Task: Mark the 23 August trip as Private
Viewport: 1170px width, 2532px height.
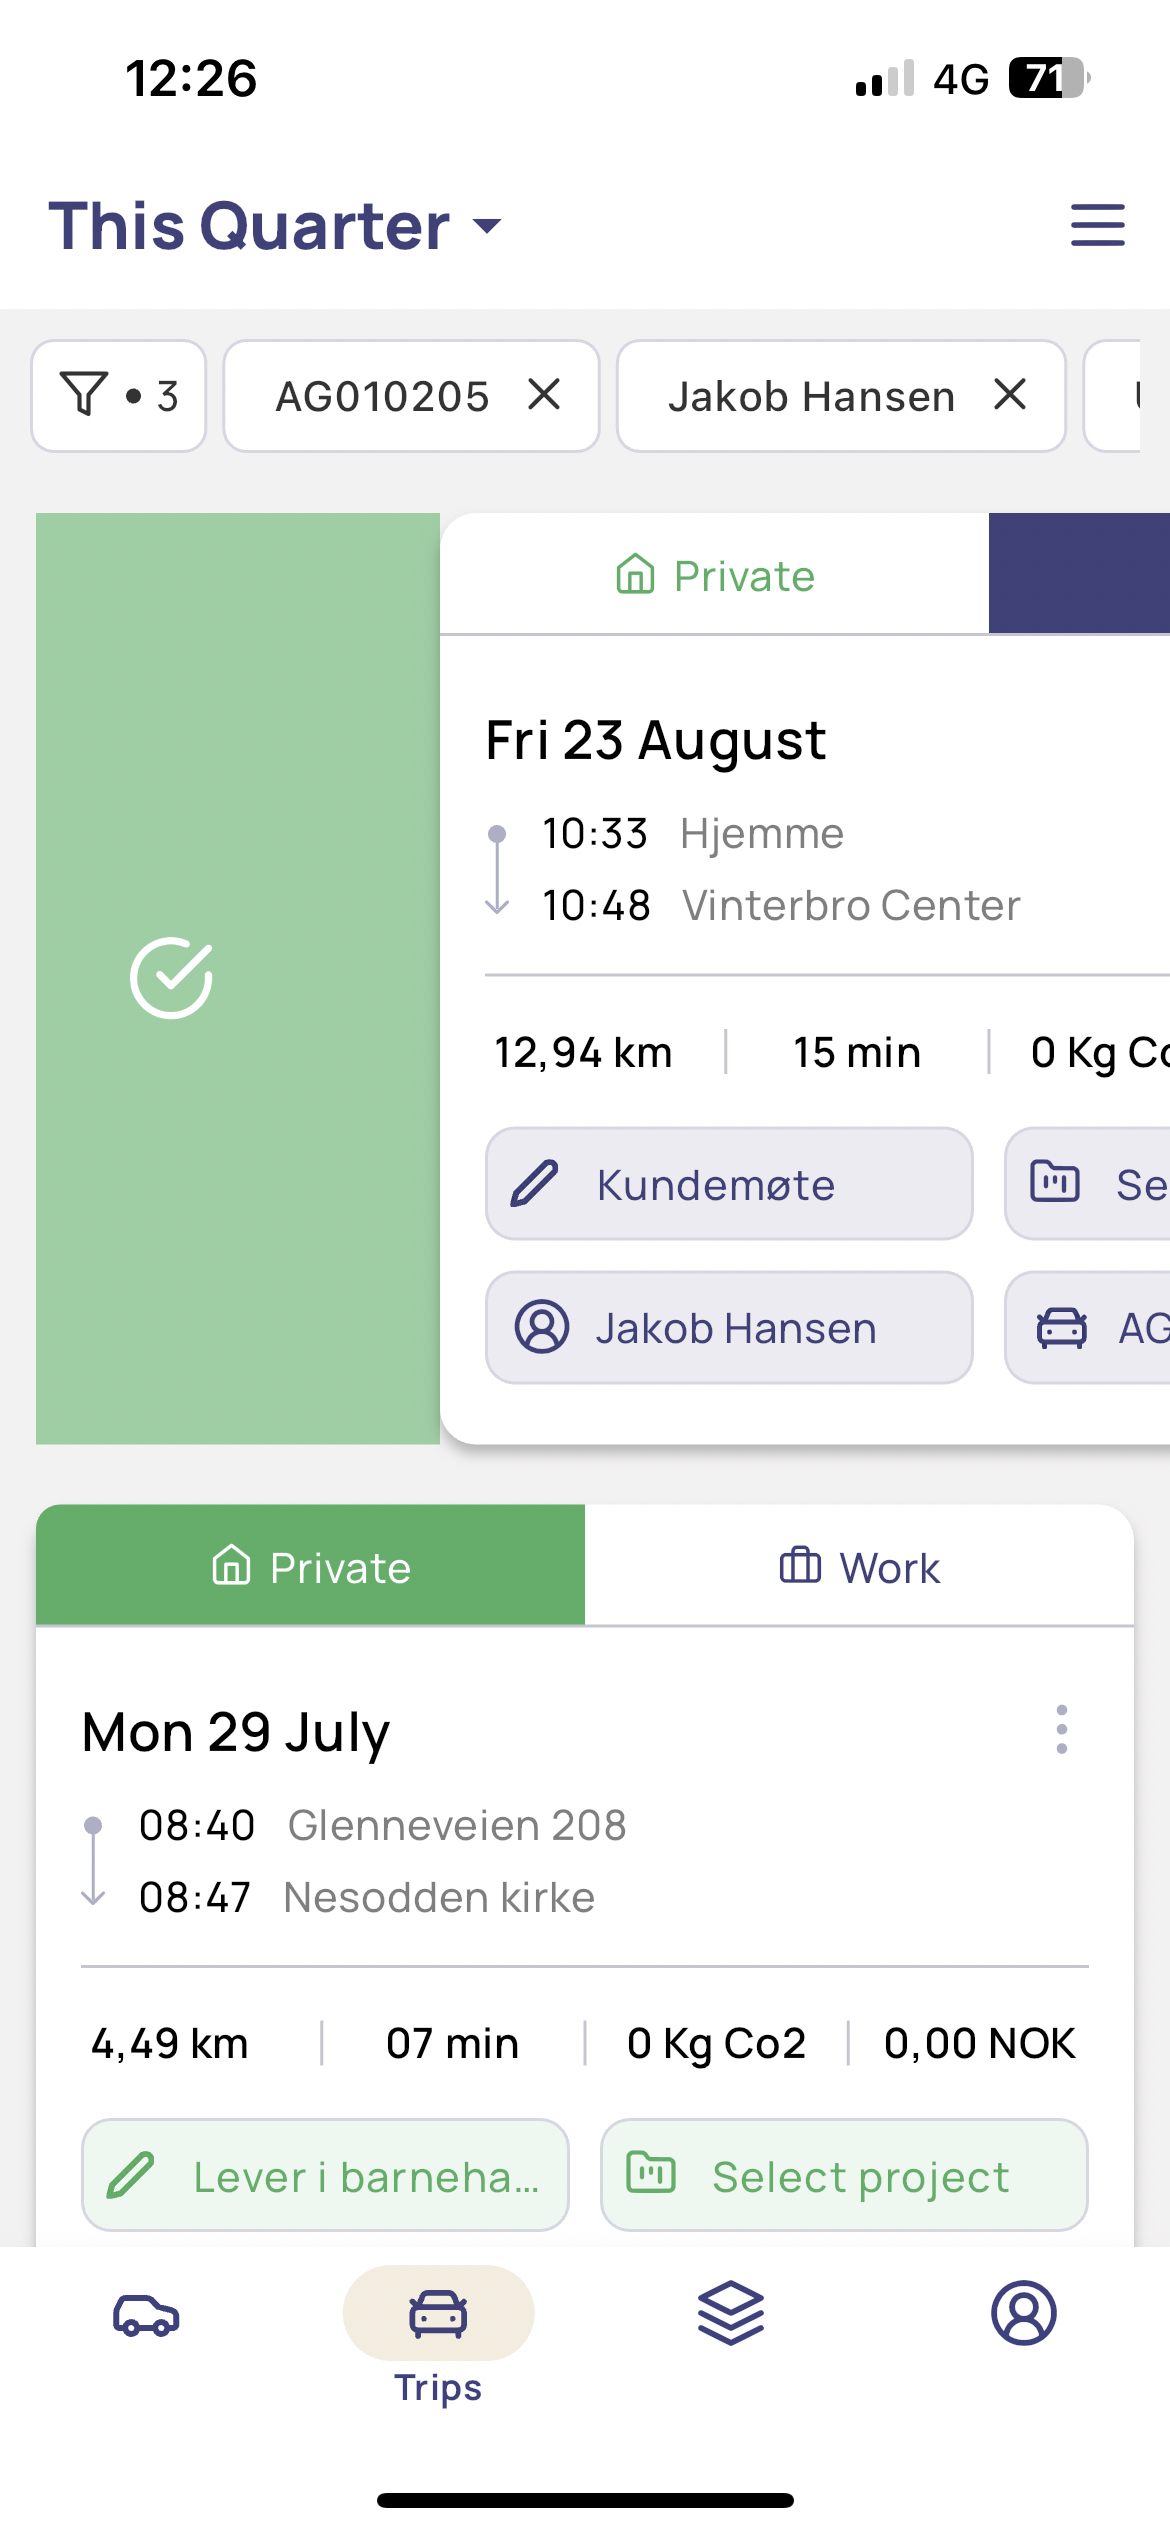Action: point(715,575)
